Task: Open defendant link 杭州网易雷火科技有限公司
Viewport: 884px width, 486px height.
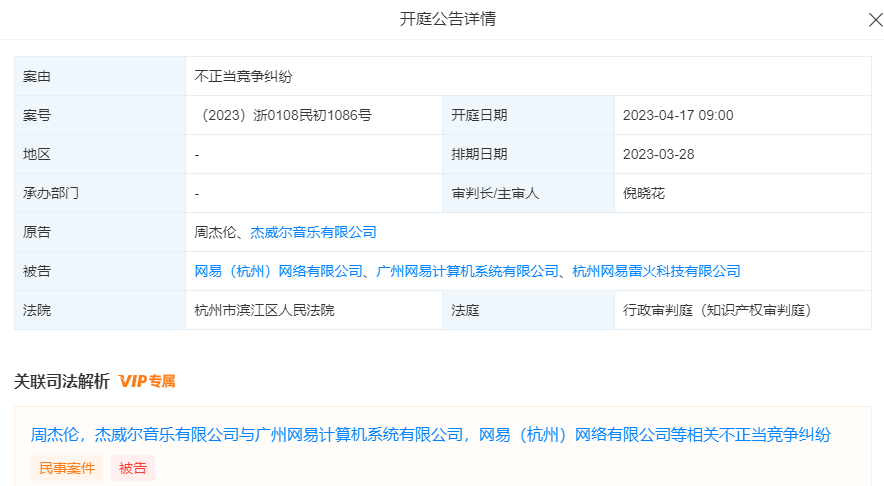Action: point(656,271)
